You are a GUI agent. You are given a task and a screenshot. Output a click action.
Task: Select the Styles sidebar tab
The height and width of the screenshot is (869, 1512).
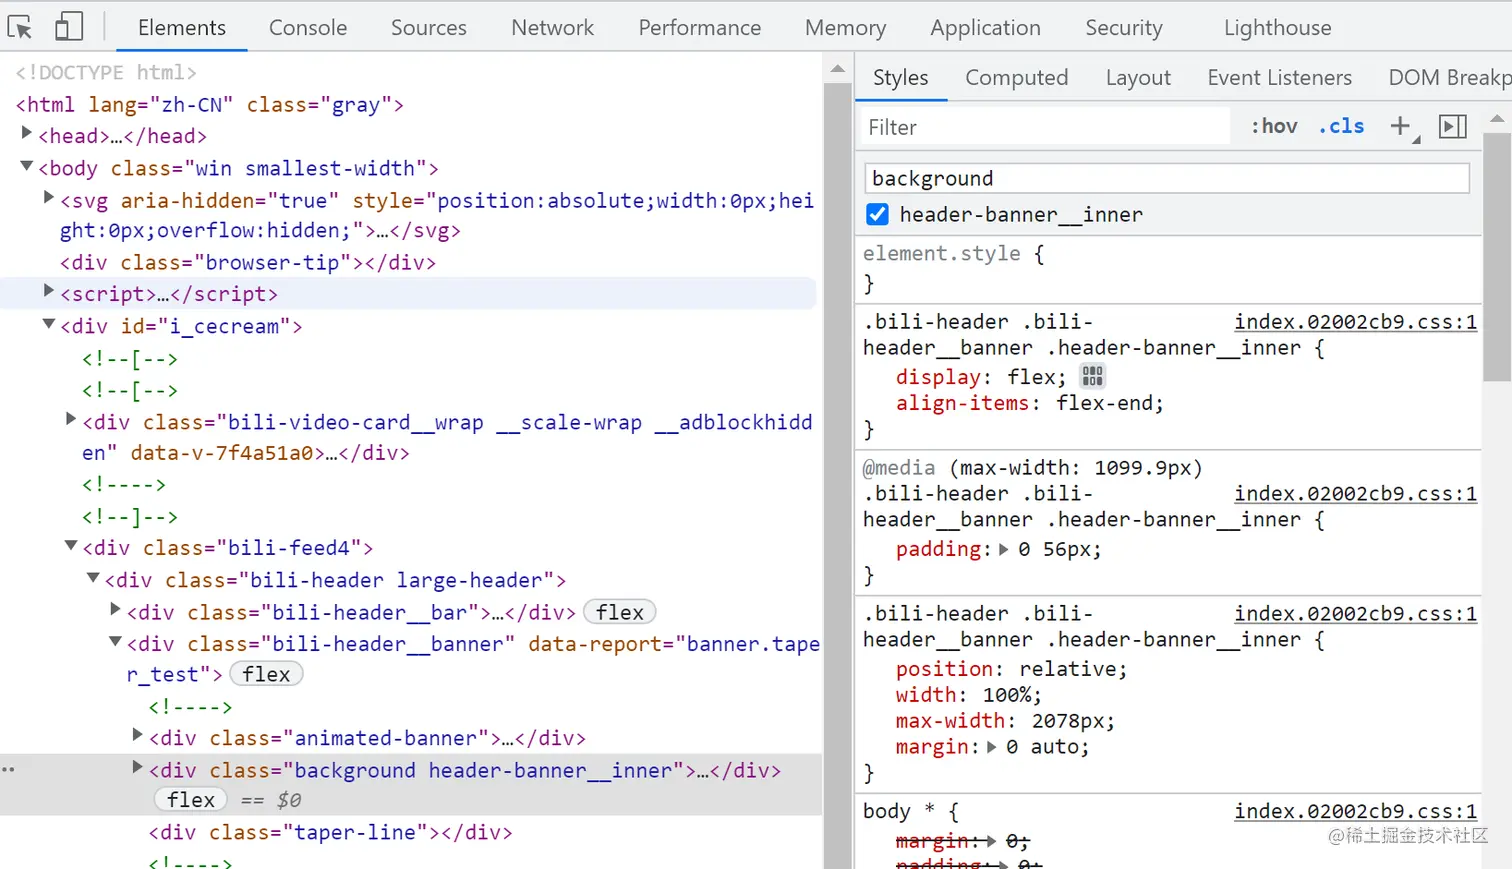(901, 78)
